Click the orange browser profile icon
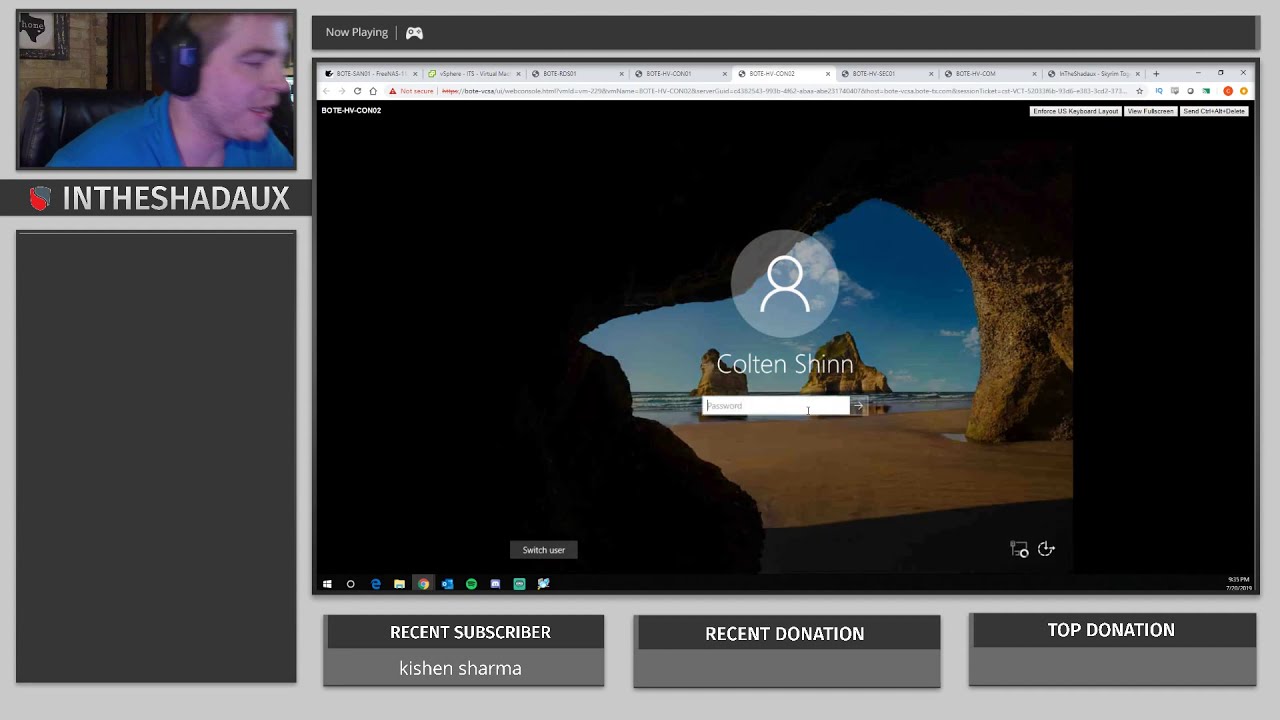The width and height of the screenshot is (1280, 720). [x=1244, y=91]
